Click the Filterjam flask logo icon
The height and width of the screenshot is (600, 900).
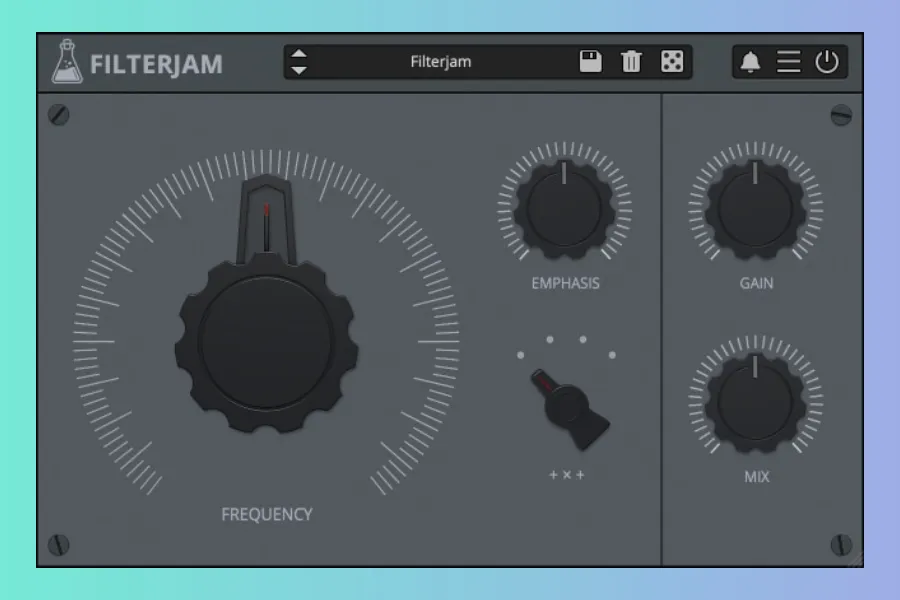(67, 62)
